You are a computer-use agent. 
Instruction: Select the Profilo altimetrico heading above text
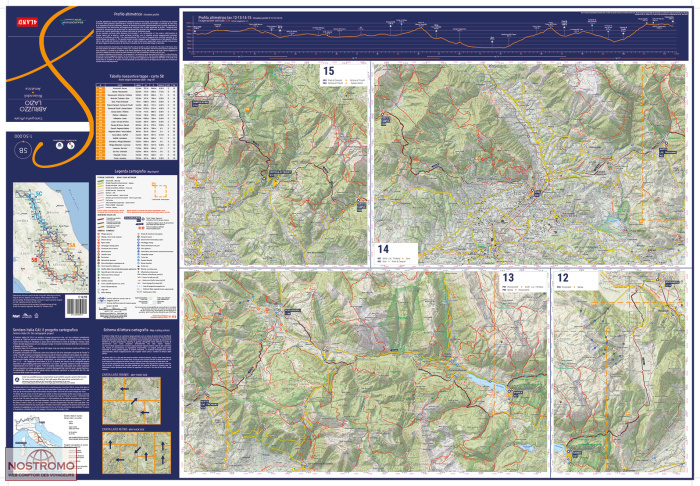point(128,15)
